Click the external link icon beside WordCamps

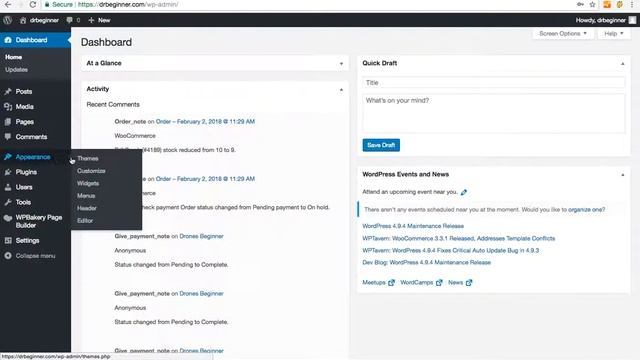[439, 282]
